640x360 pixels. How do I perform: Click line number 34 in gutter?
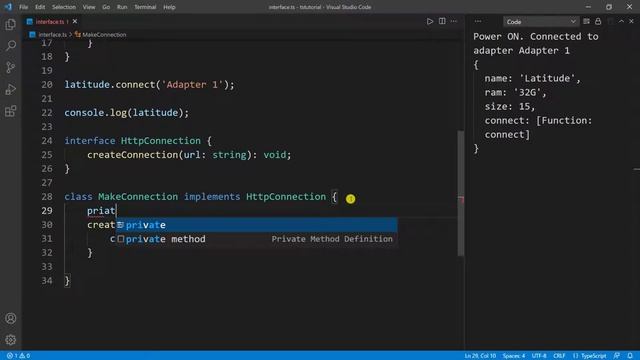47,281
